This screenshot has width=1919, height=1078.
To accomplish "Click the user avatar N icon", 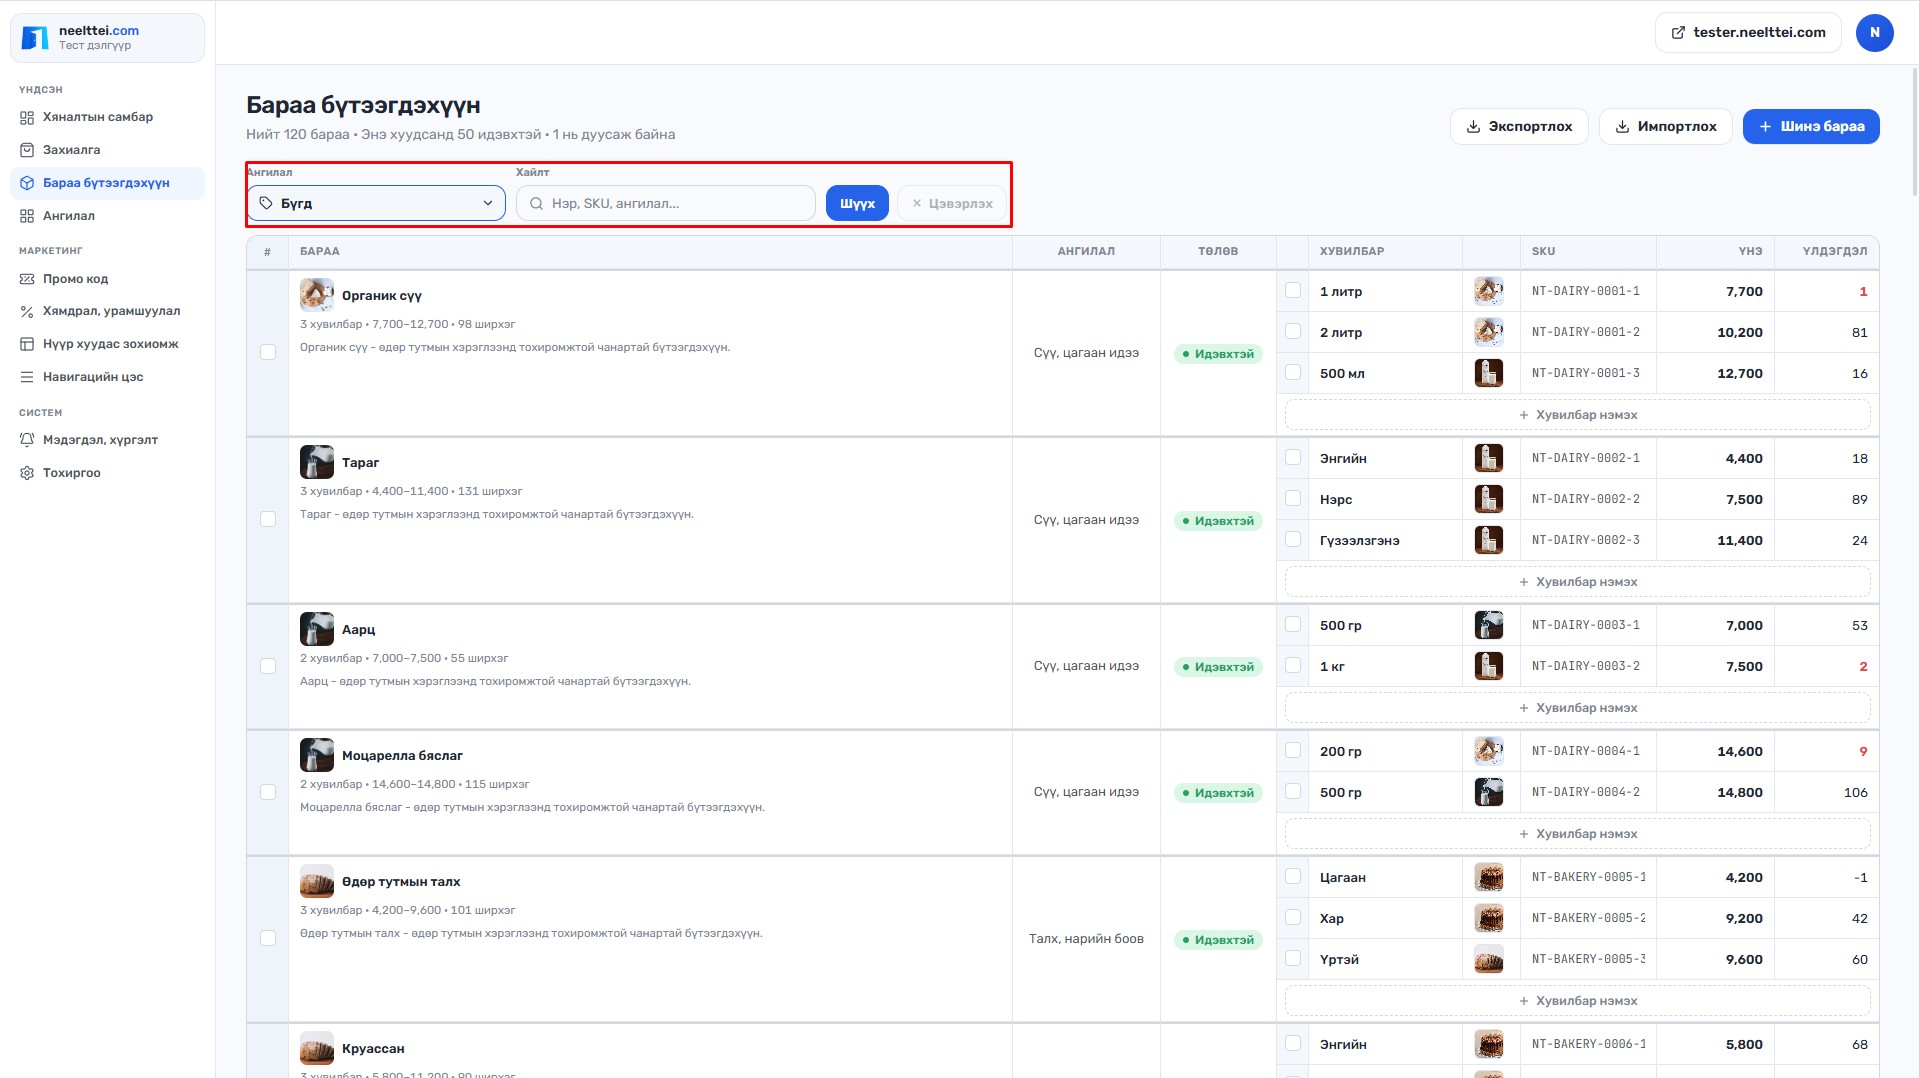I will tap(1874, 33).
